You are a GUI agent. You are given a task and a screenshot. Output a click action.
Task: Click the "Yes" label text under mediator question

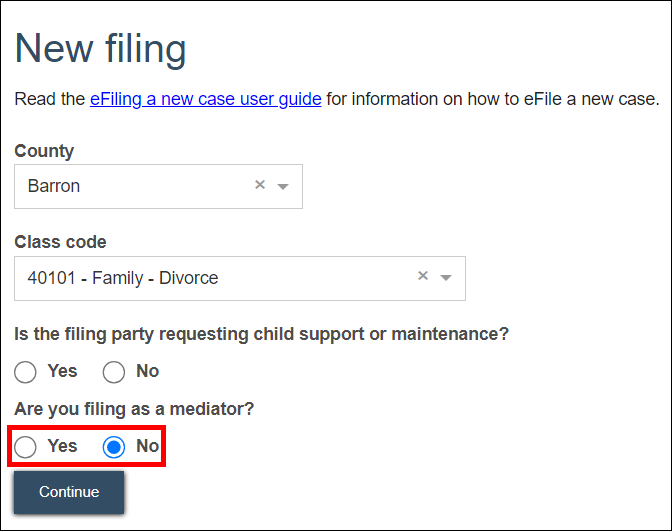coord(62,446)
